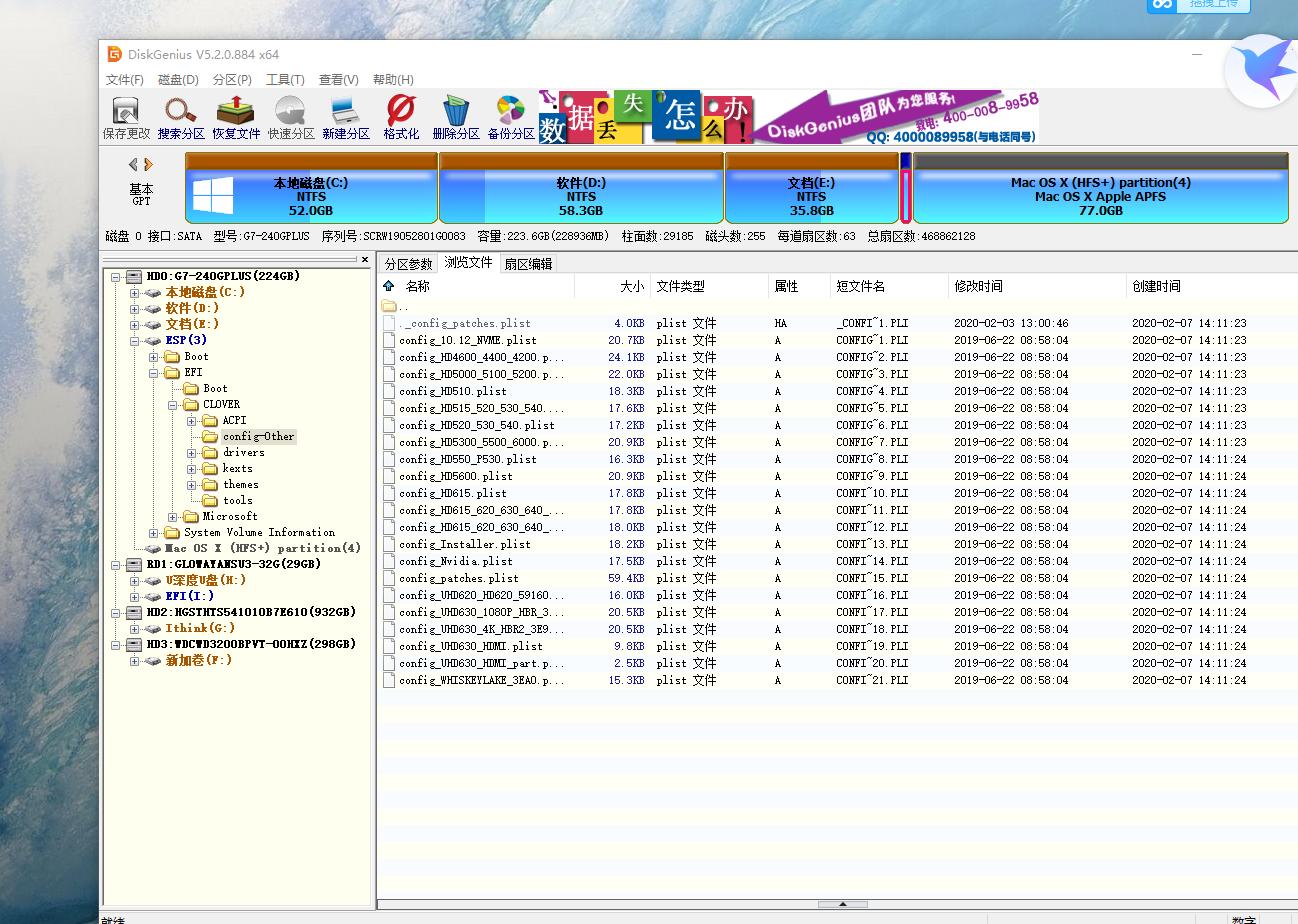This screenshot has width=1298, height=924.
Task: Select the config_Nvidia.plist file
Action: click(456, 562)
